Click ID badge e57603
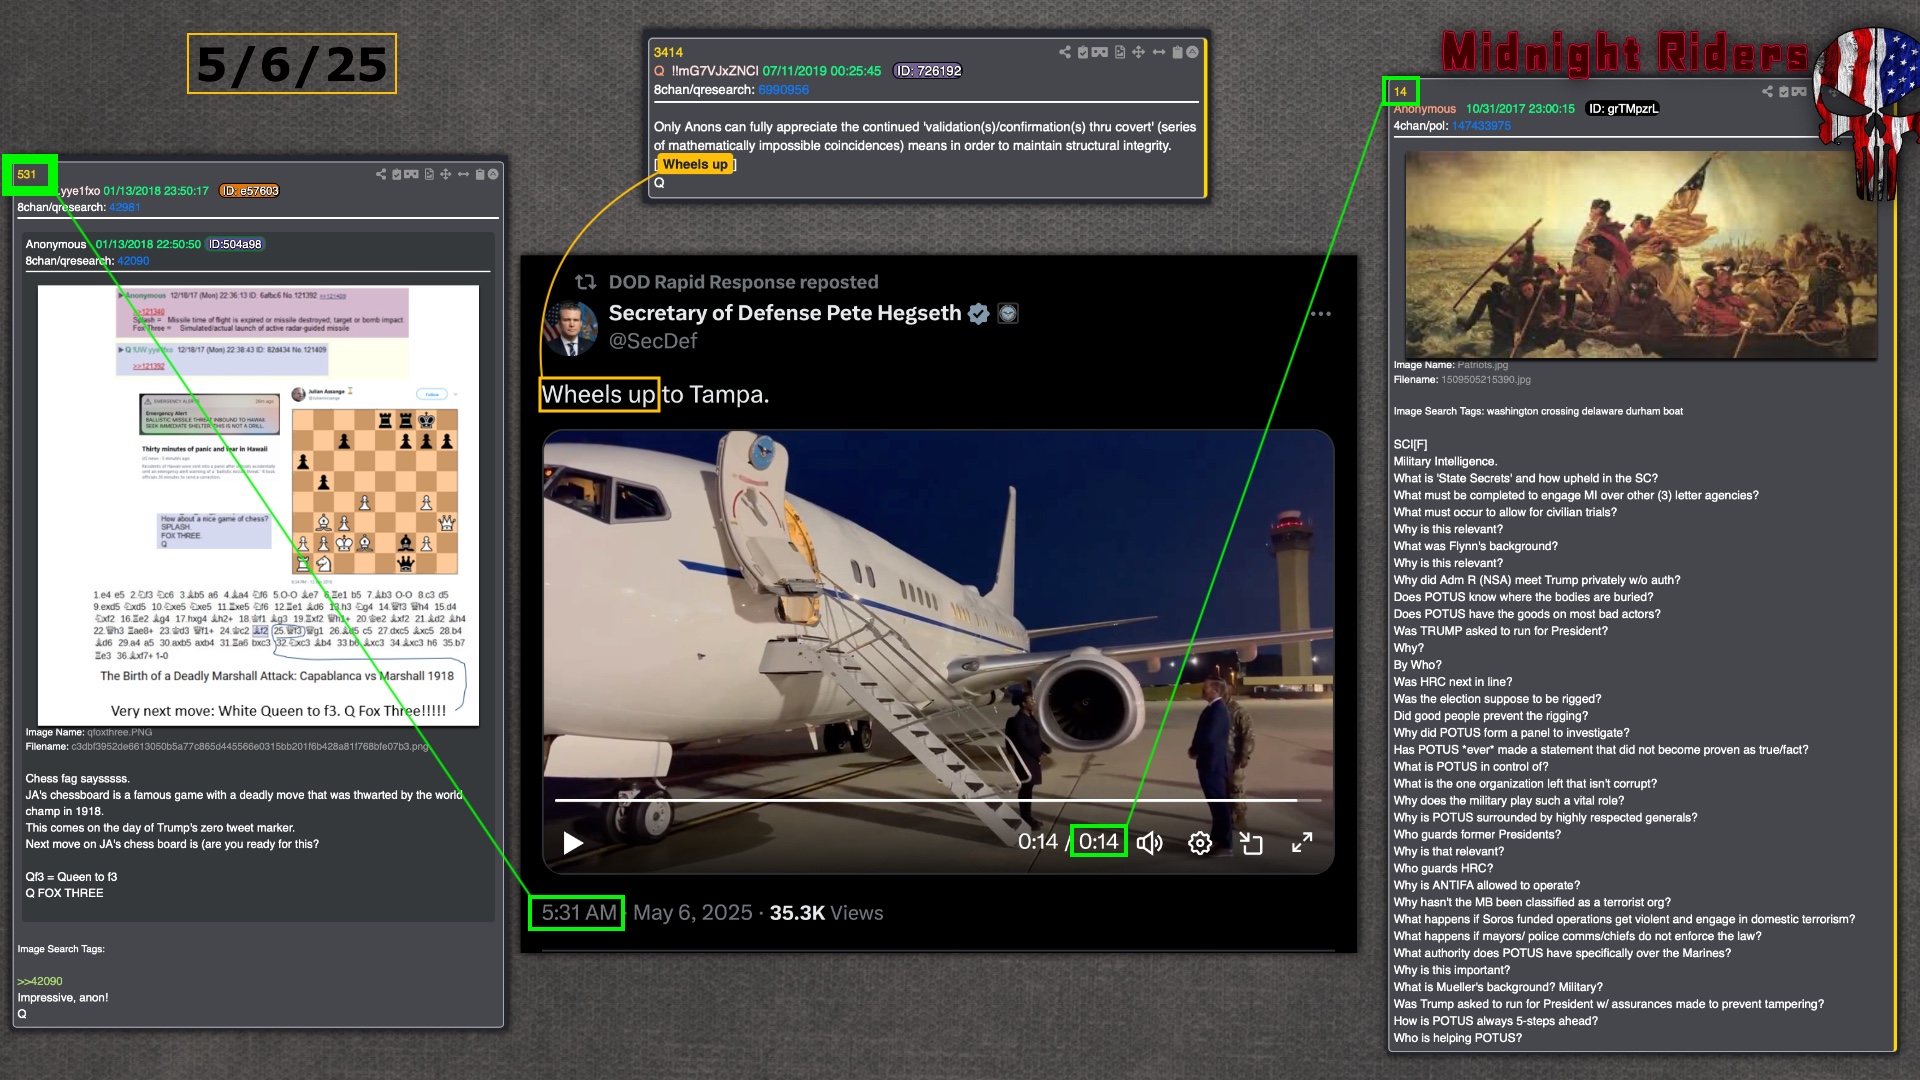Screen dimensions: 1920x1080 pyautogui.click(x=250, y=191)
